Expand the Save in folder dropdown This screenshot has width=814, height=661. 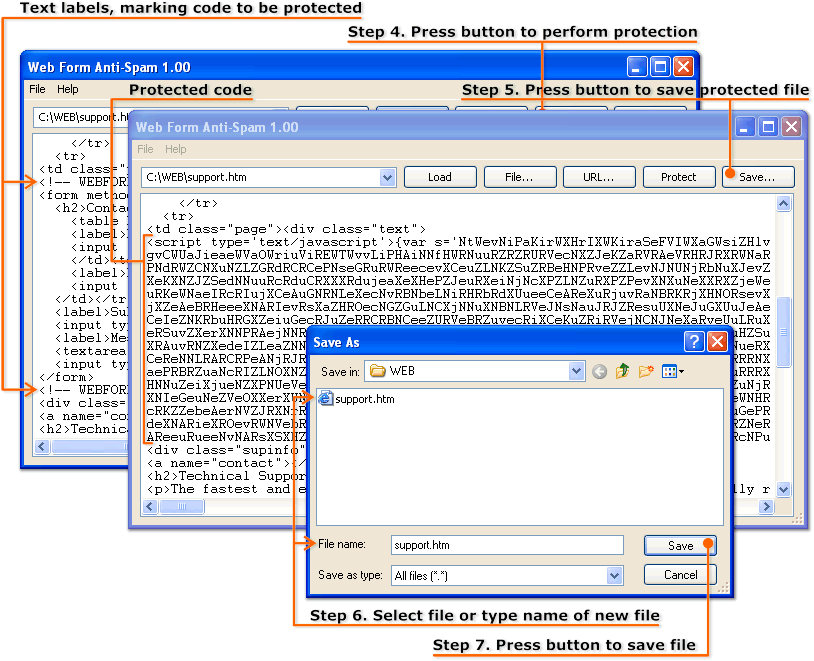click(576, 371)
